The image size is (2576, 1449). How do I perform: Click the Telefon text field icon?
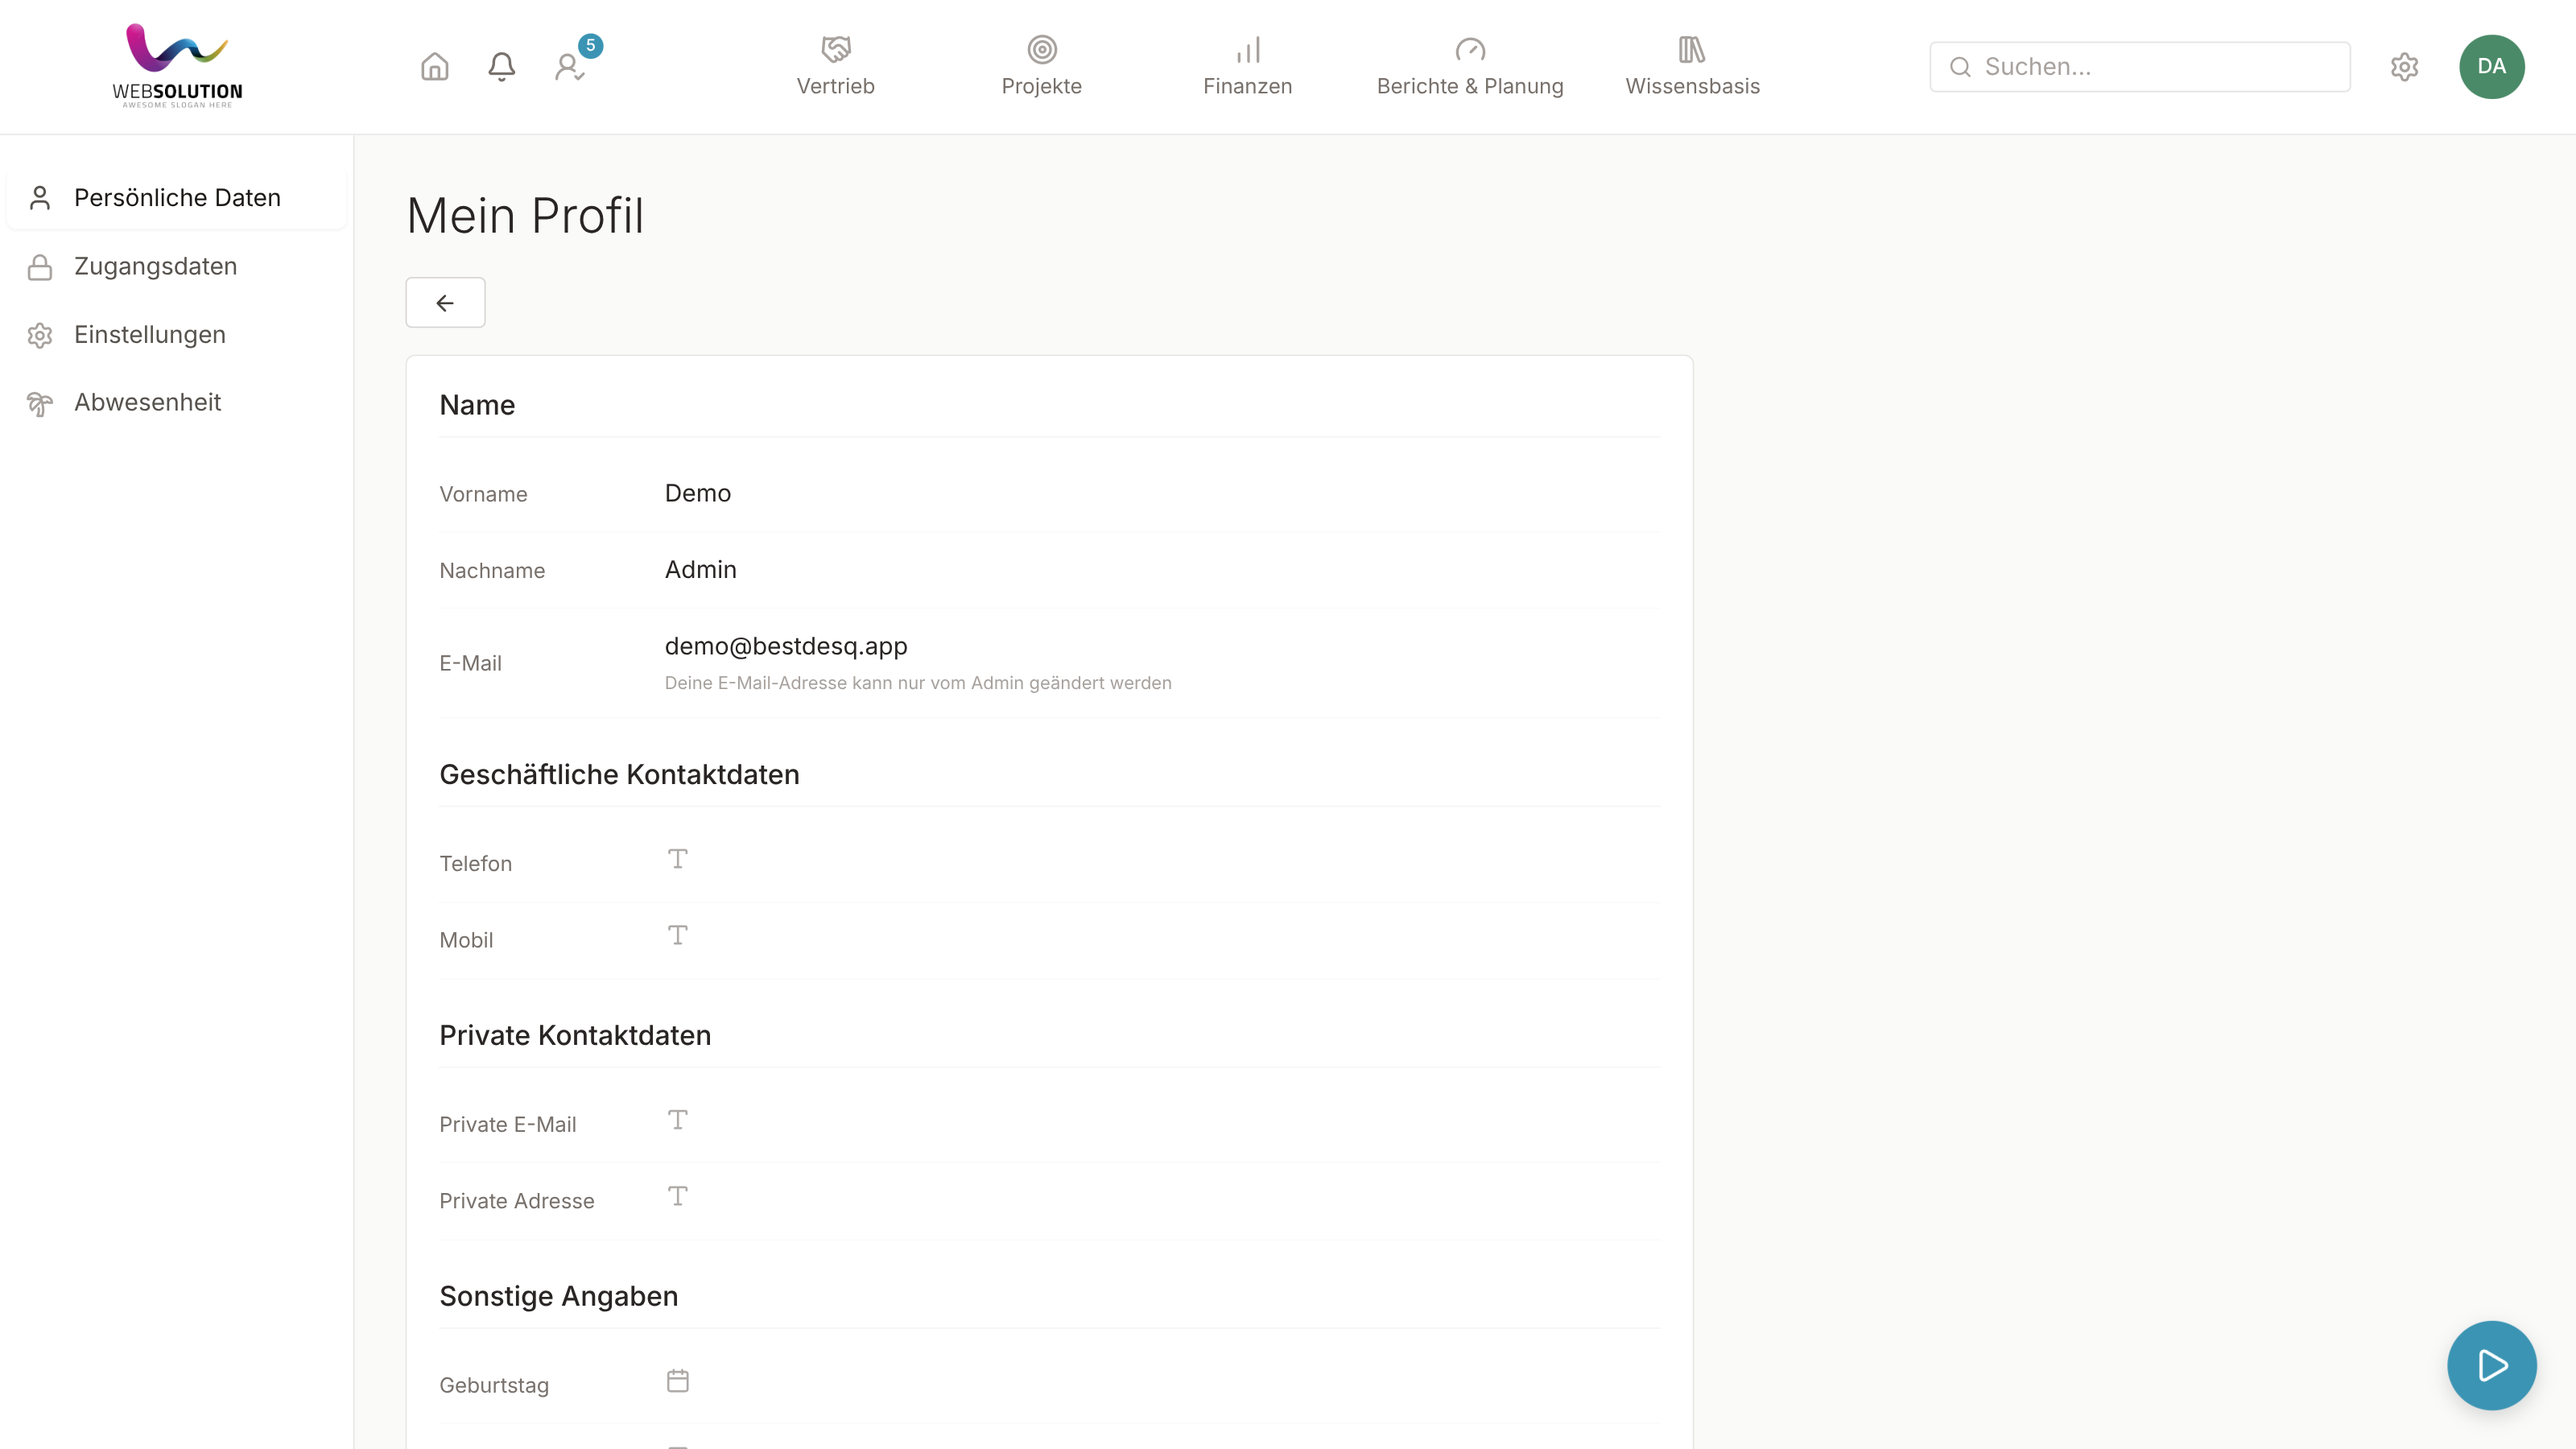click(678, 859)
